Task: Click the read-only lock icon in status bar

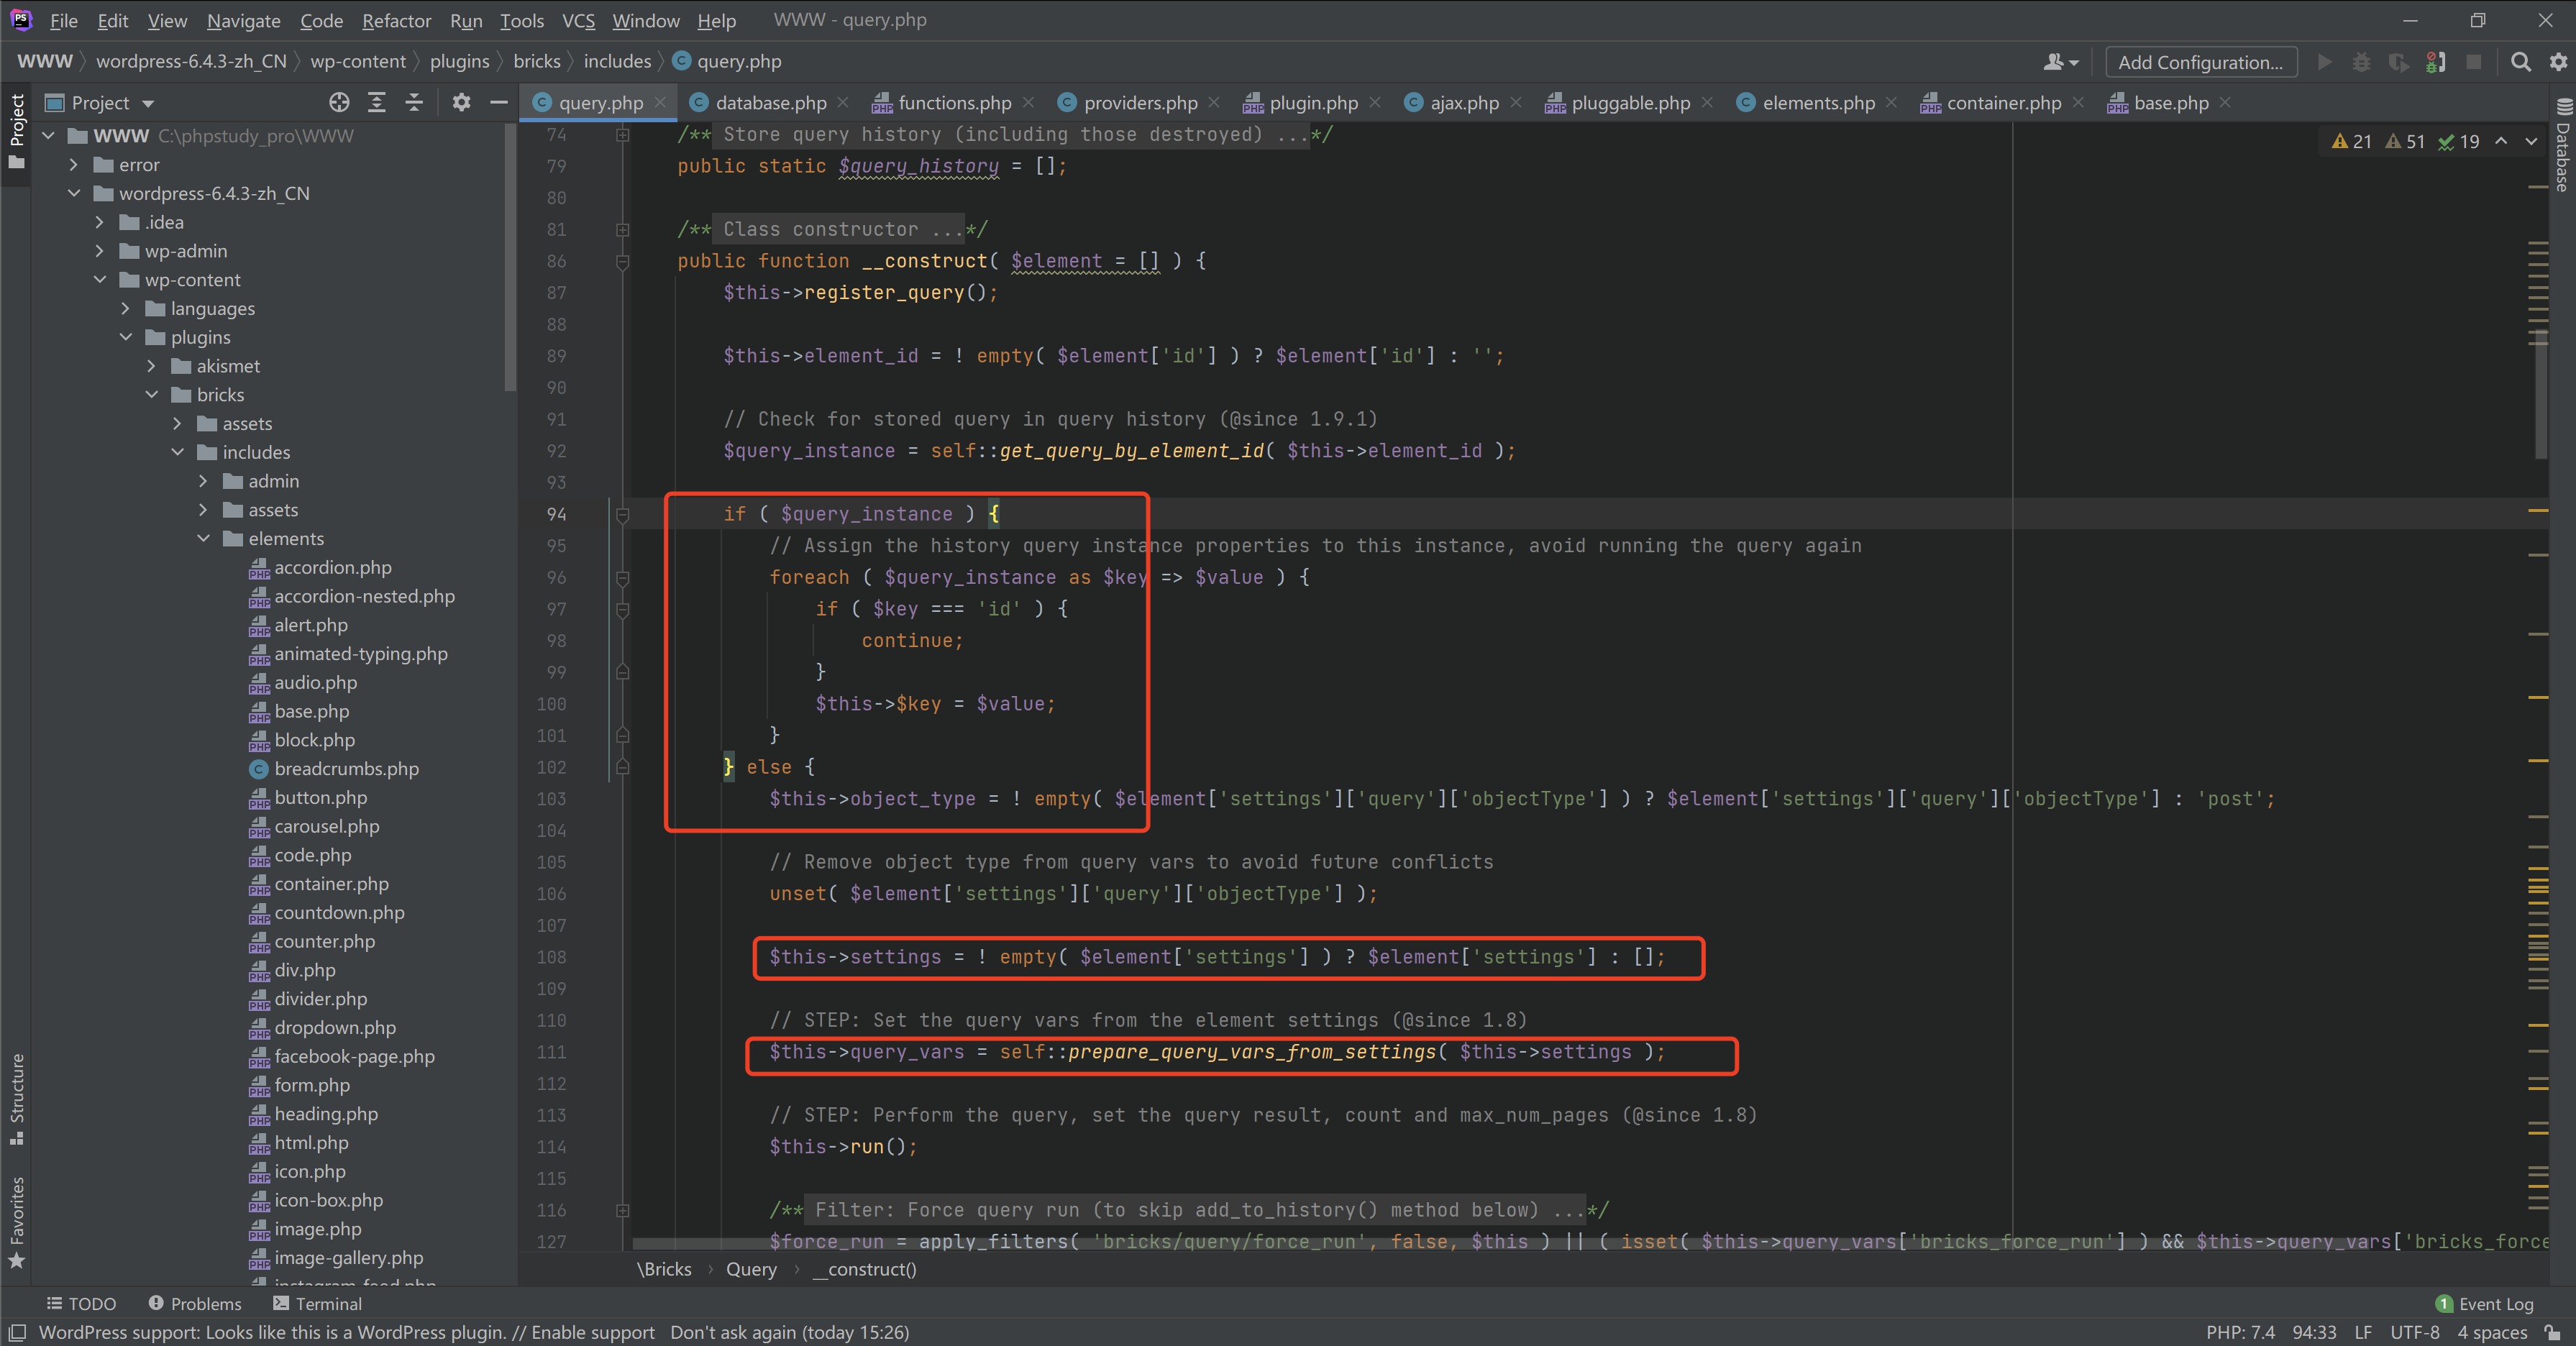Action: (x=2552, y=1332)
